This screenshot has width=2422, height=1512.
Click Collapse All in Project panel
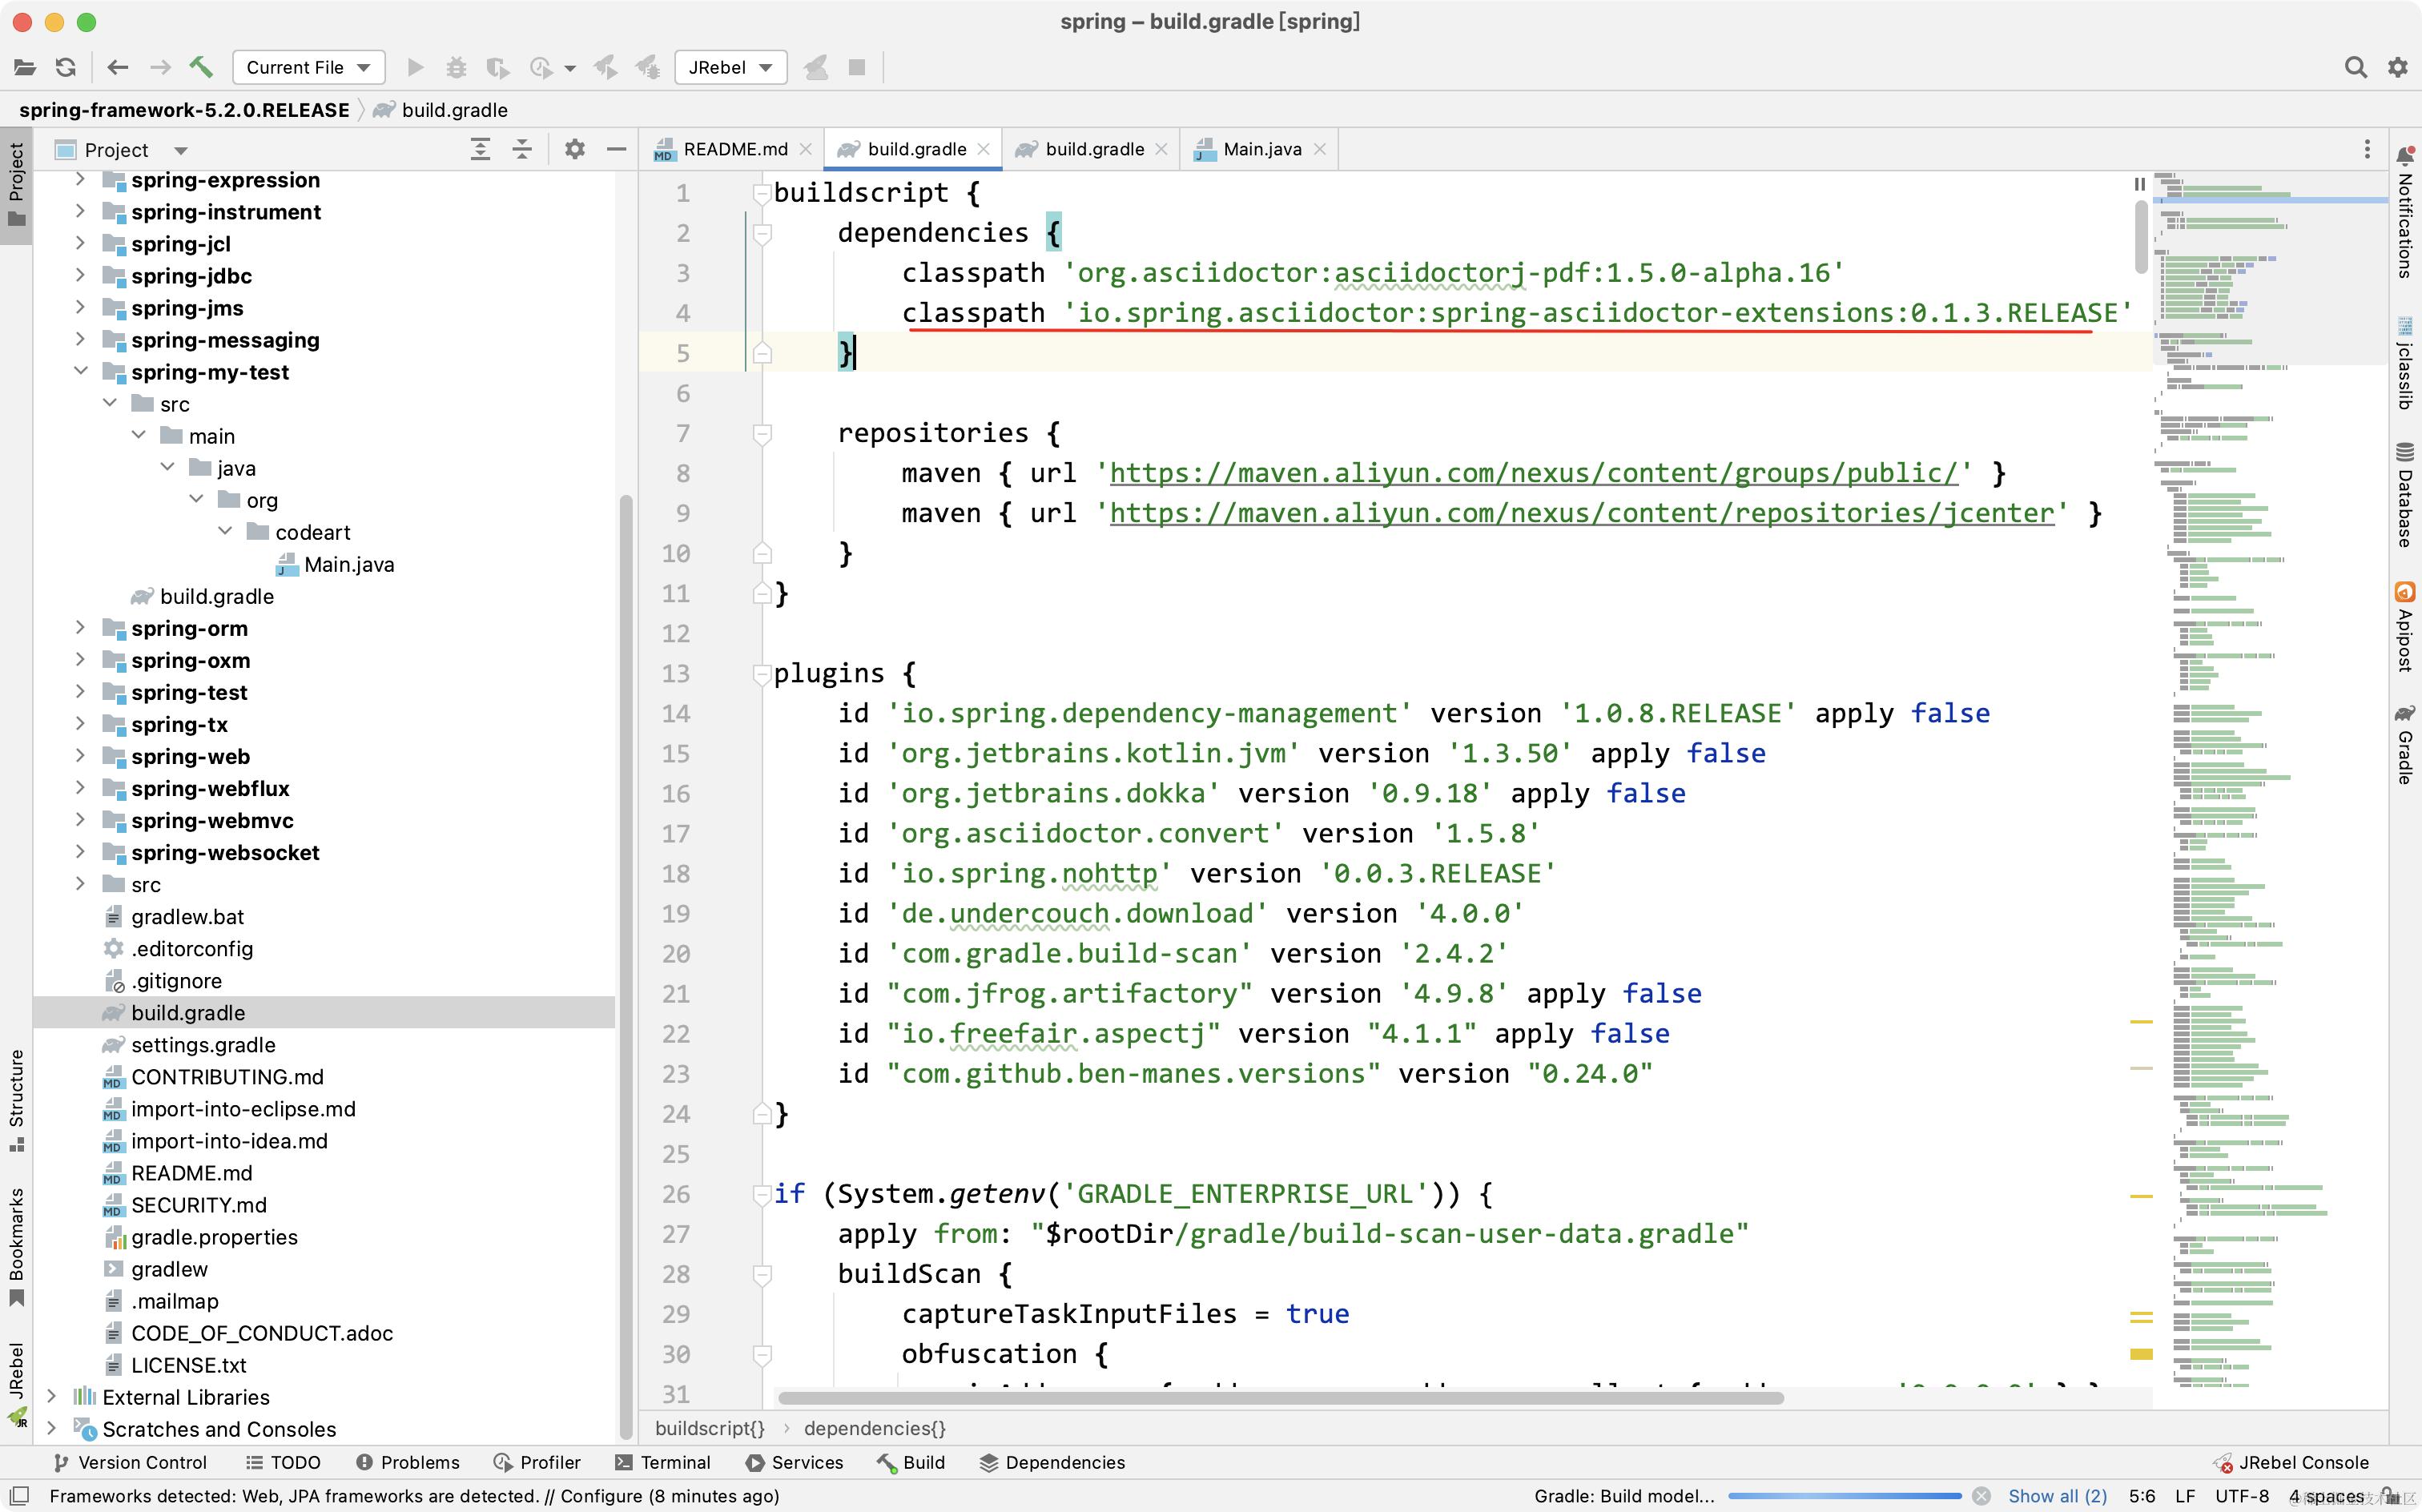[x=522, y=150]
